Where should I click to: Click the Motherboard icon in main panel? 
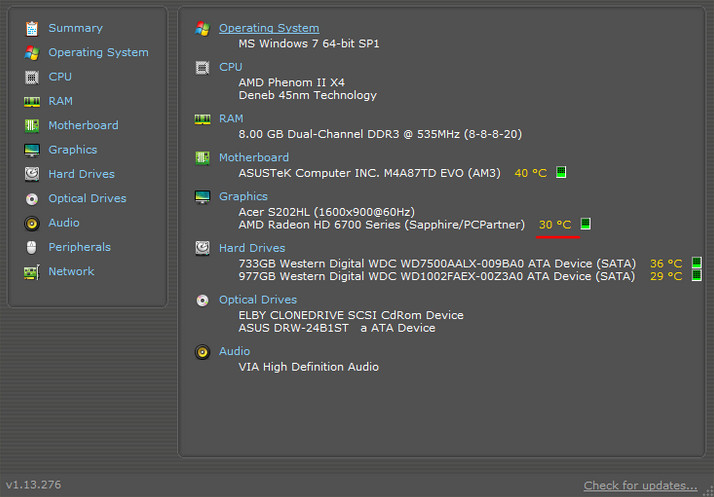(x=202, y=158)
